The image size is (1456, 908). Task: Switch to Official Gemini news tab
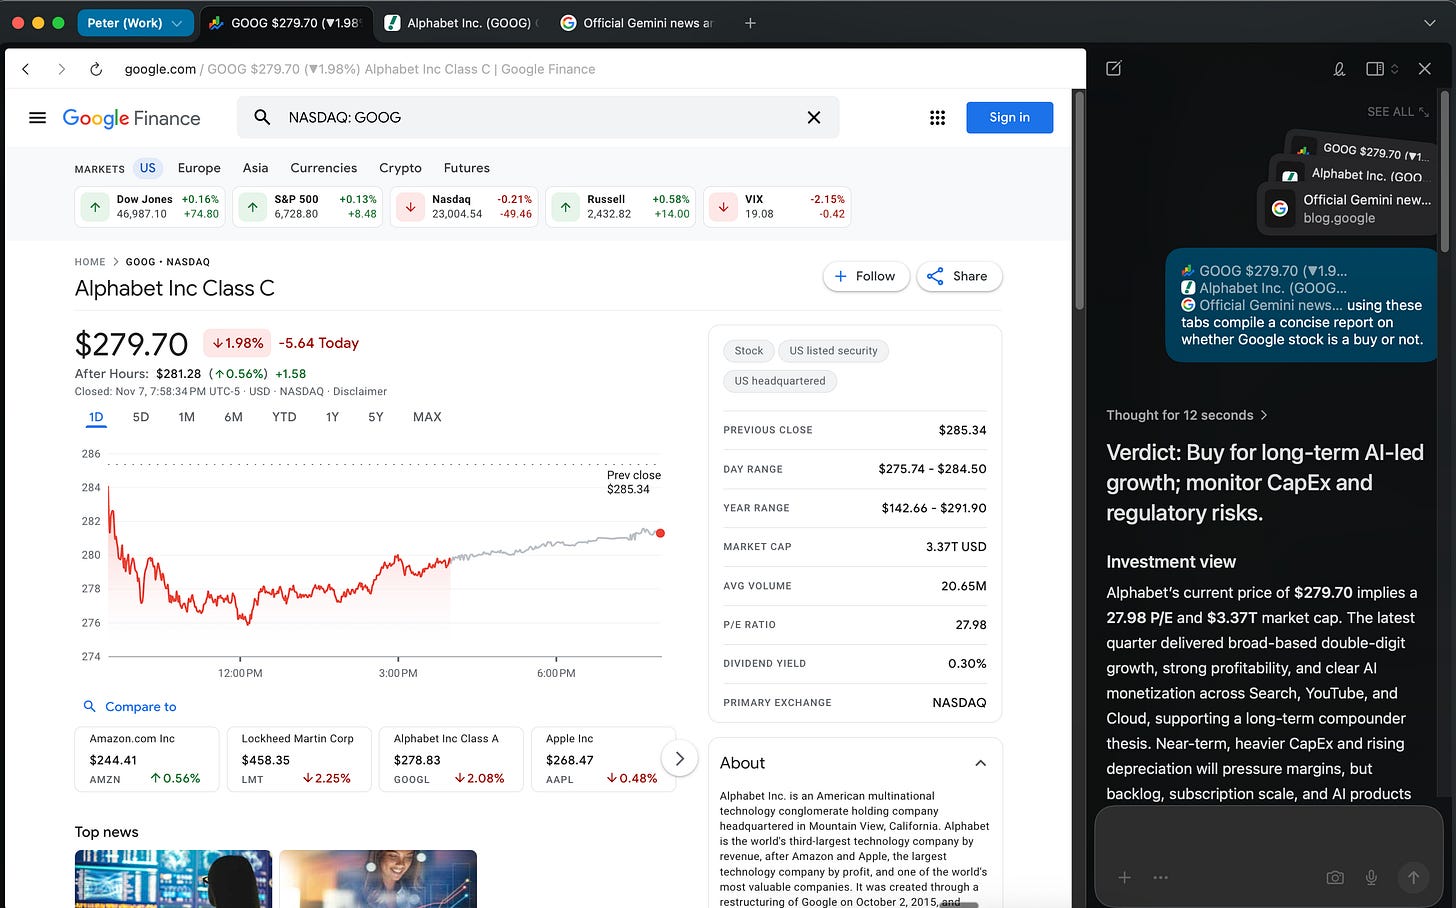pyautogui.click(x=638, y=22)
